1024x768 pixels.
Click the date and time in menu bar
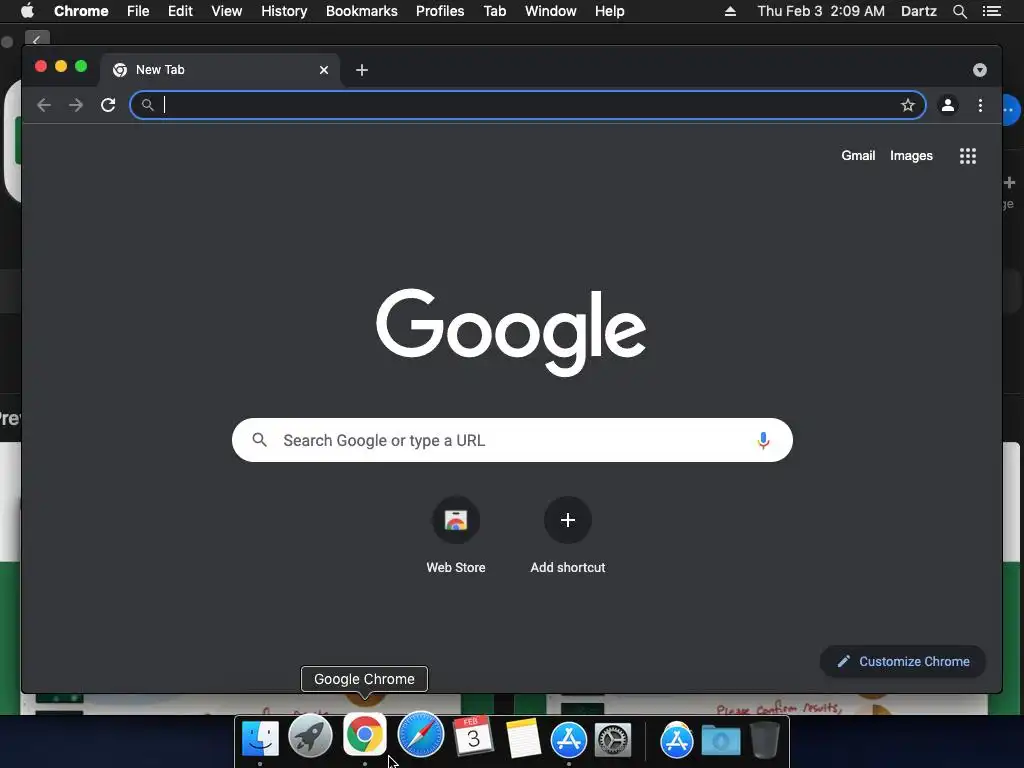point(821,11)
